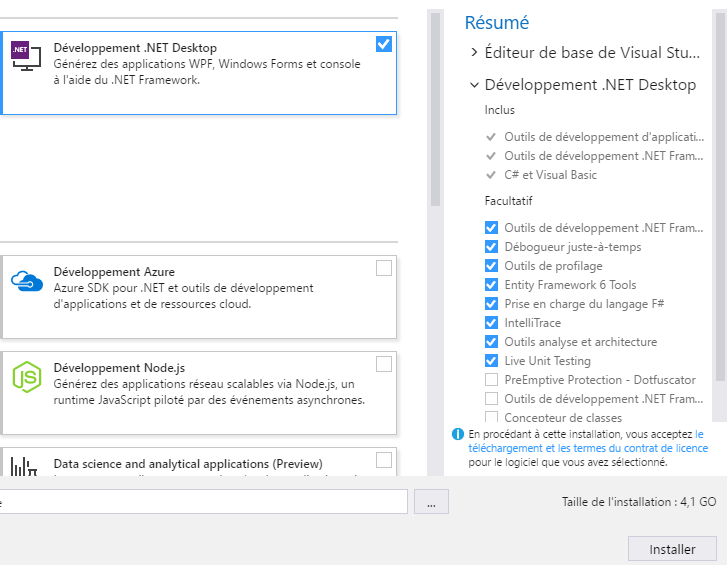727x565 pixels.
Task: Click the Data science chart icon
Action: tap(24, 467)
